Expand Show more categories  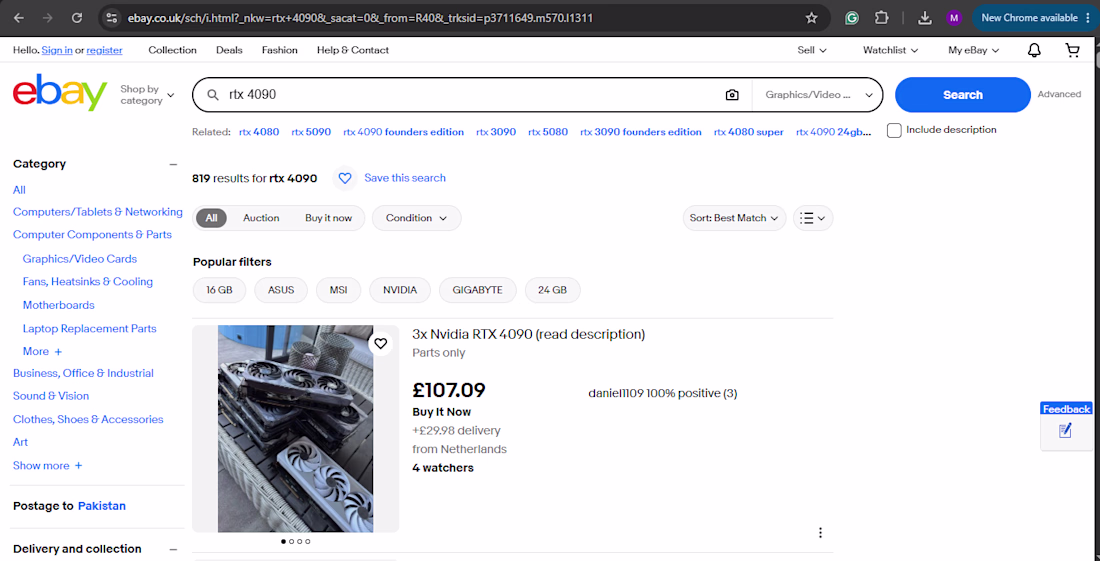coord(47,466)
